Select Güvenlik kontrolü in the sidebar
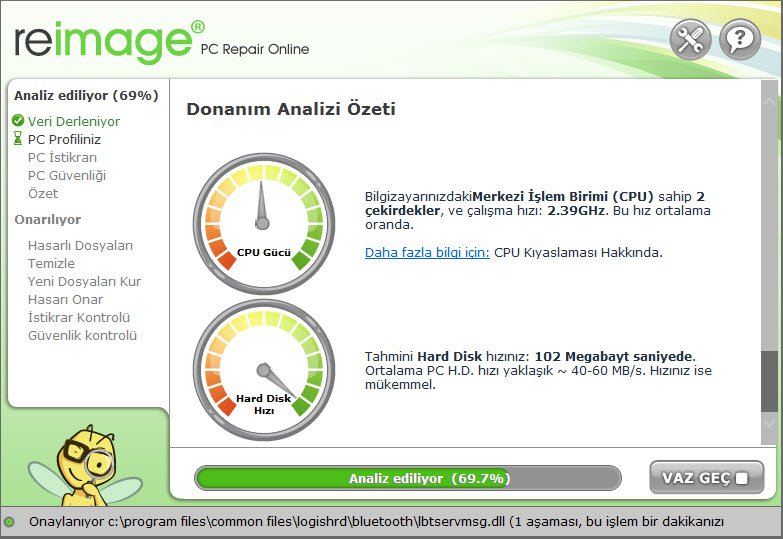 pos(82,335)
